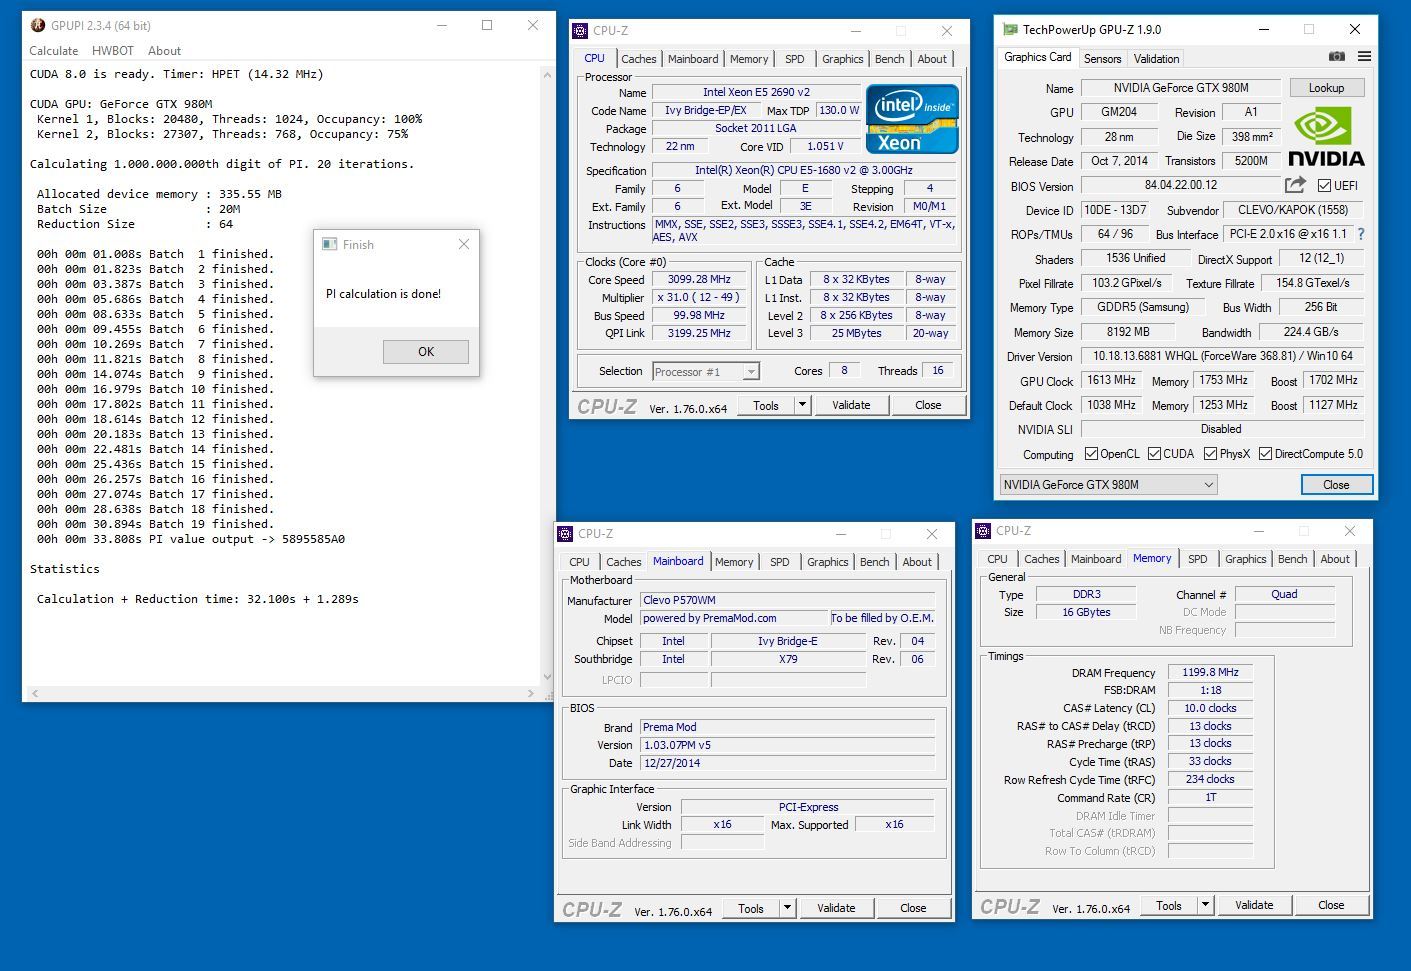Click the BIOS Version field 84.04.22.00.12
This screenshot has height=971, width=1411.
click(x=1181, y=186)
